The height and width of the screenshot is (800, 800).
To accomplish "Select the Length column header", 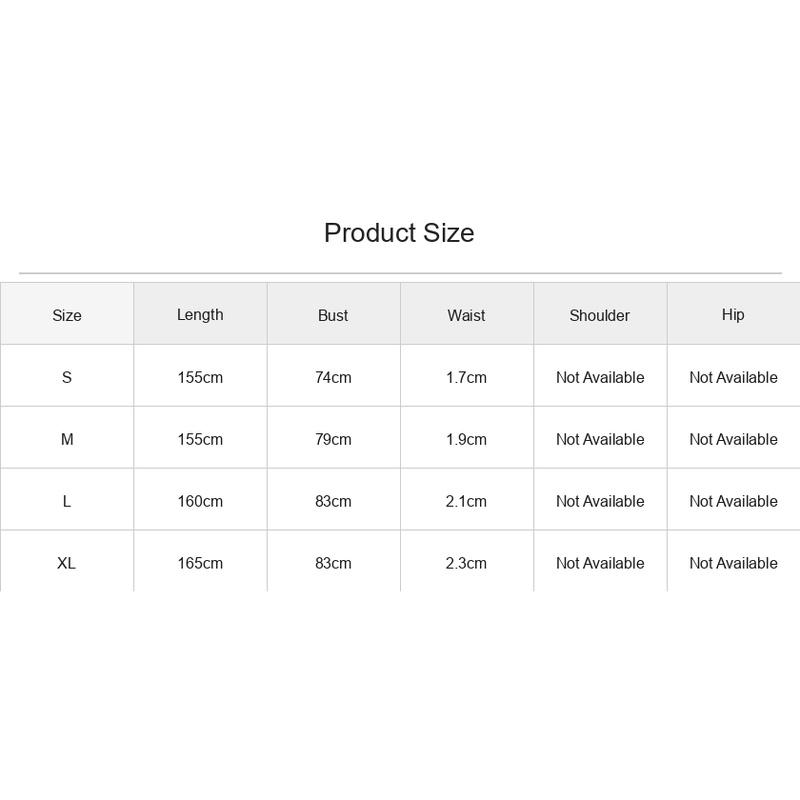I will click(200, 315).
